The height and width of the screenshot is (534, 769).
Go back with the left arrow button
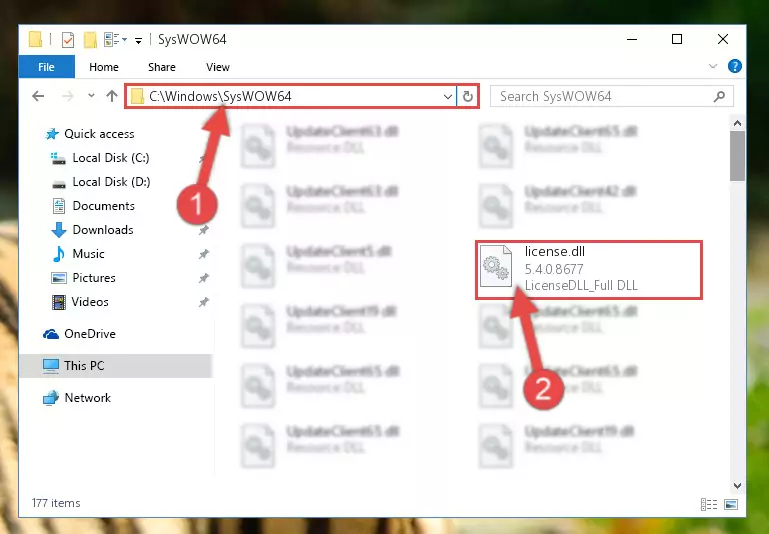pyautogui.click(x=38, y=96)
